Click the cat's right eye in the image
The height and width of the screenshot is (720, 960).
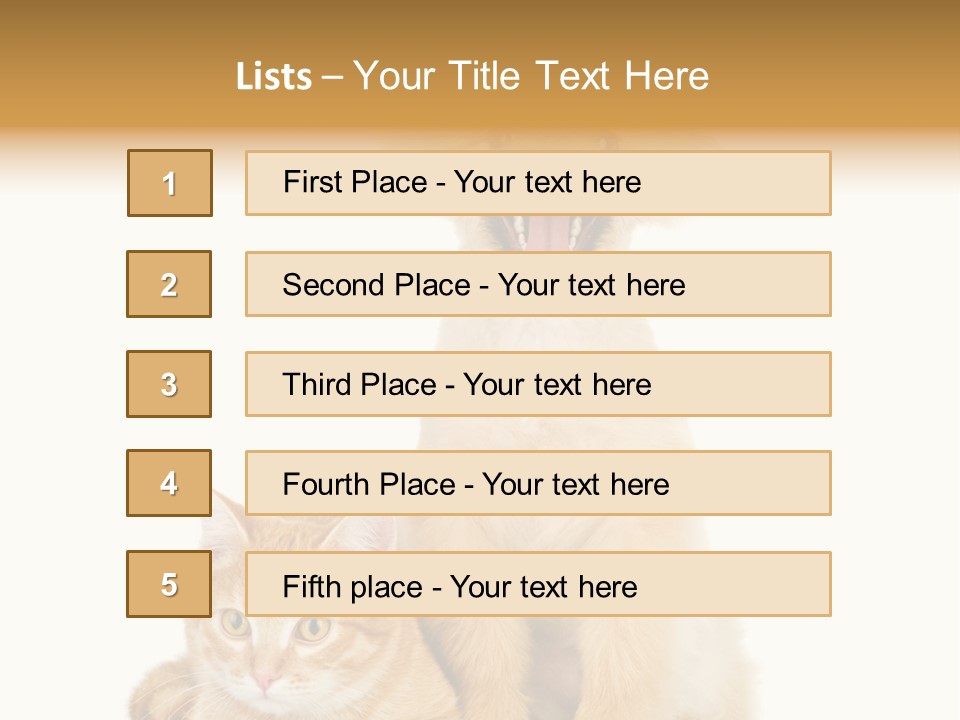coord(234,623)
